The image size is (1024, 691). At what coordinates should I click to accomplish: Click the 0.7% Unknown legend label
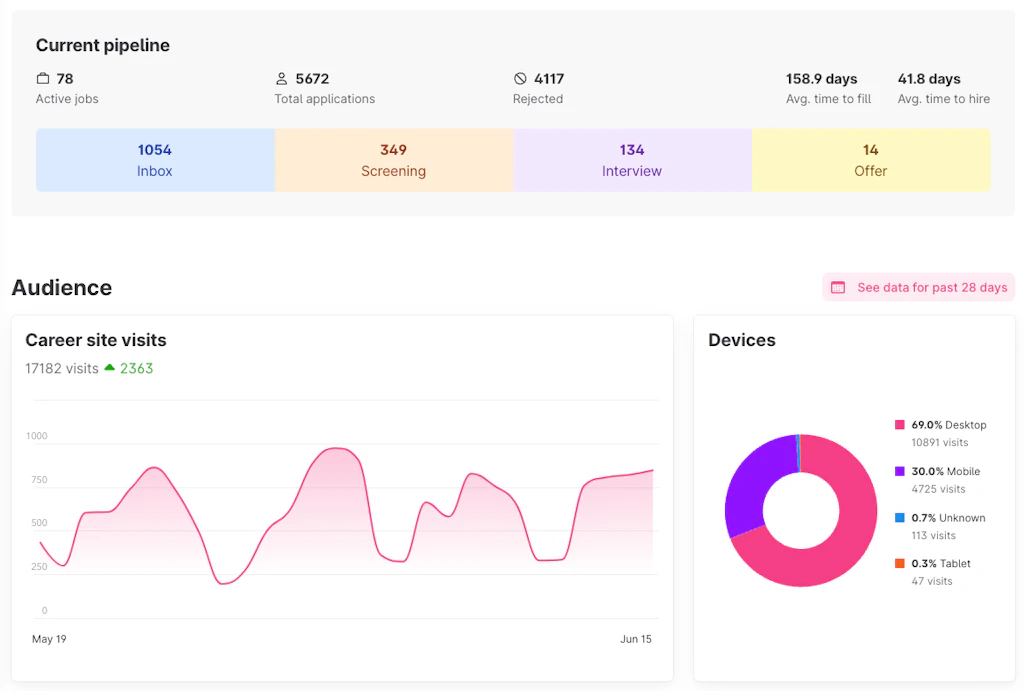tap(948, 517)
